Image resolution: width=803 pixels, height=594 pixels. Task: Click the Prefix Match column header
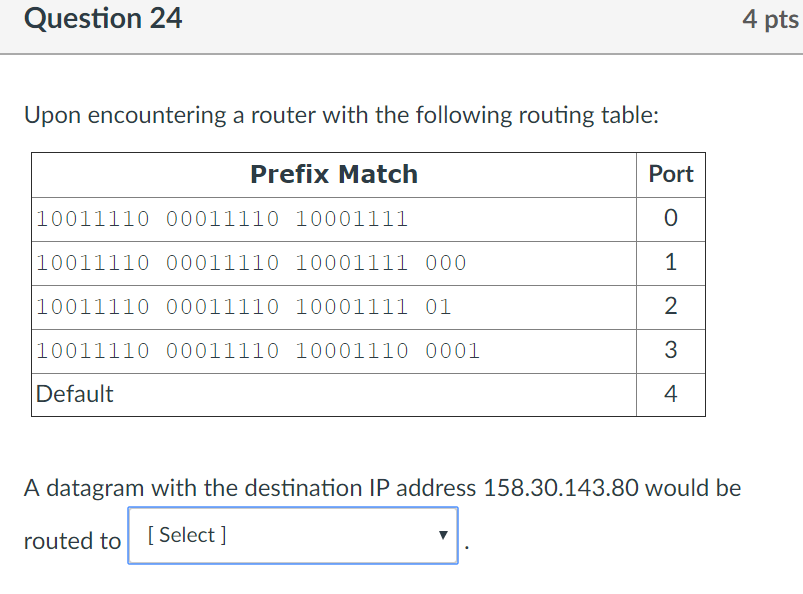[x=334, y=175]
